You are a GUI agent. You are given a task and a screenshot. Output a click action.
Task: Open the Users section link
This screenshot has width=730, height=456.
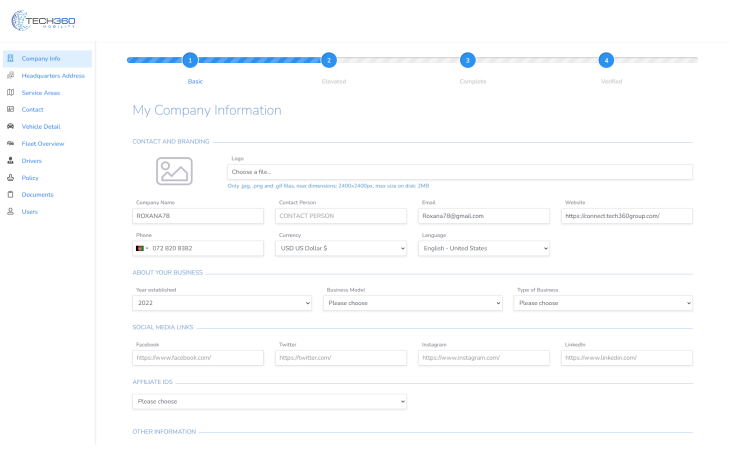tap(29, 211)
